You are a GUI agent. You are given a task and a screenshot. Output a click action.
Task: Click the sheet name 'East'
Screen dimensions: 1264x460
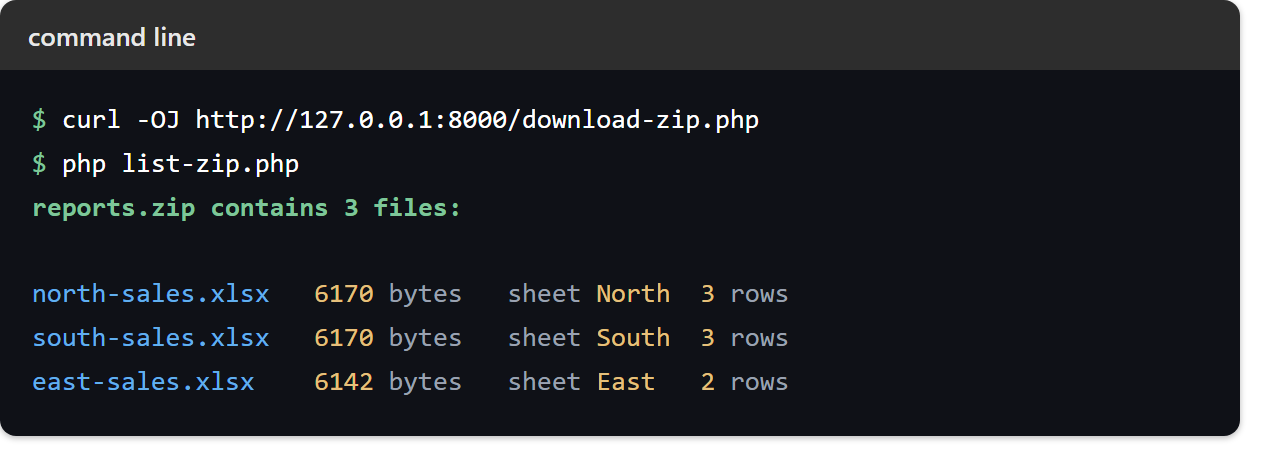pos(626,382)
